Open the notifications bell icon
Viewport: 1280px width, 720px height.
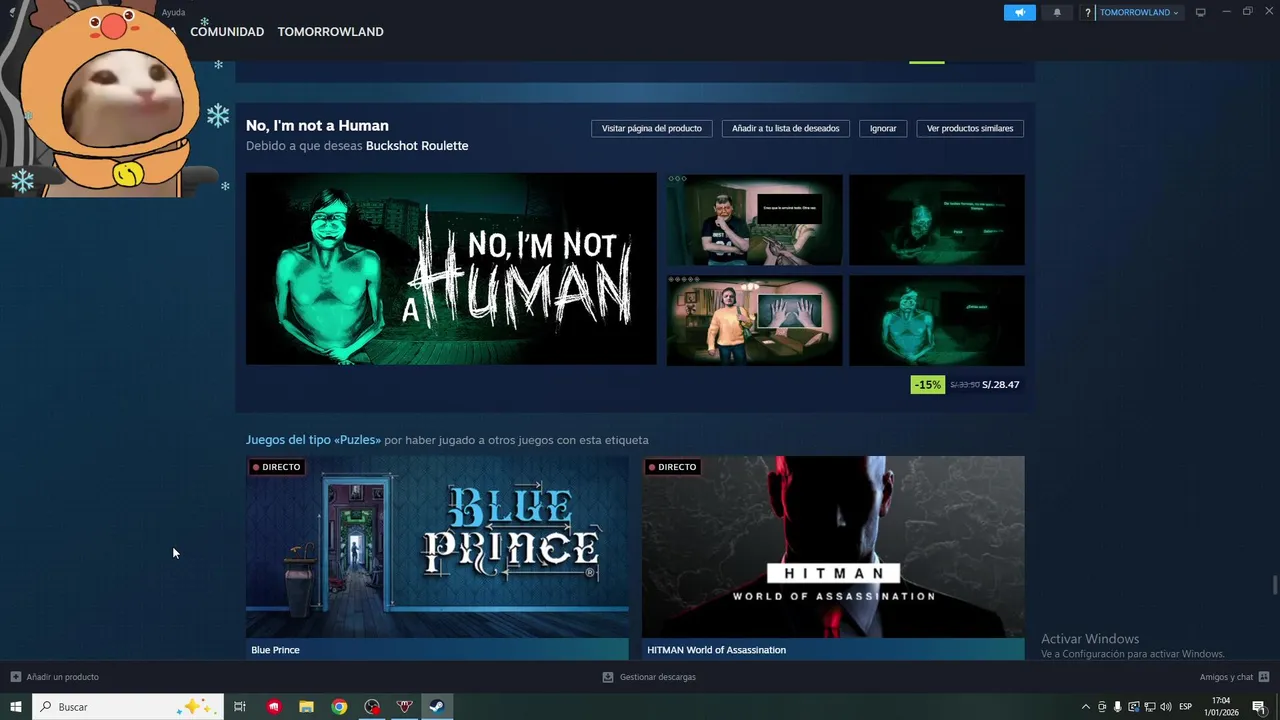(x=1057, y=12)
